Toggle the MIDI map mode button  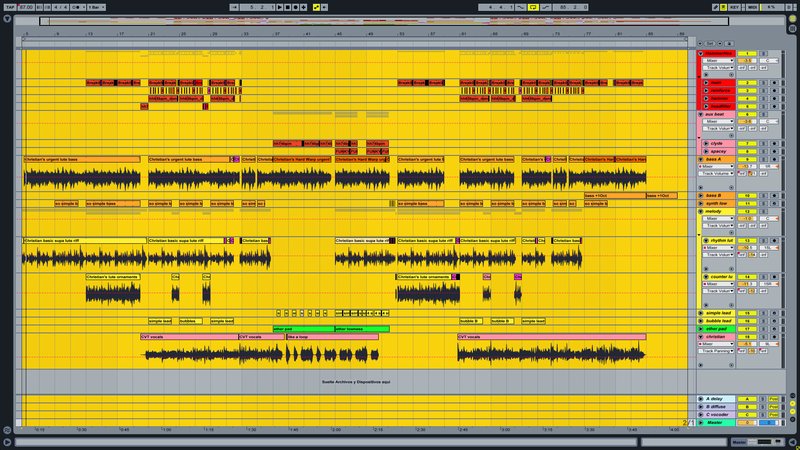point(752,7)
